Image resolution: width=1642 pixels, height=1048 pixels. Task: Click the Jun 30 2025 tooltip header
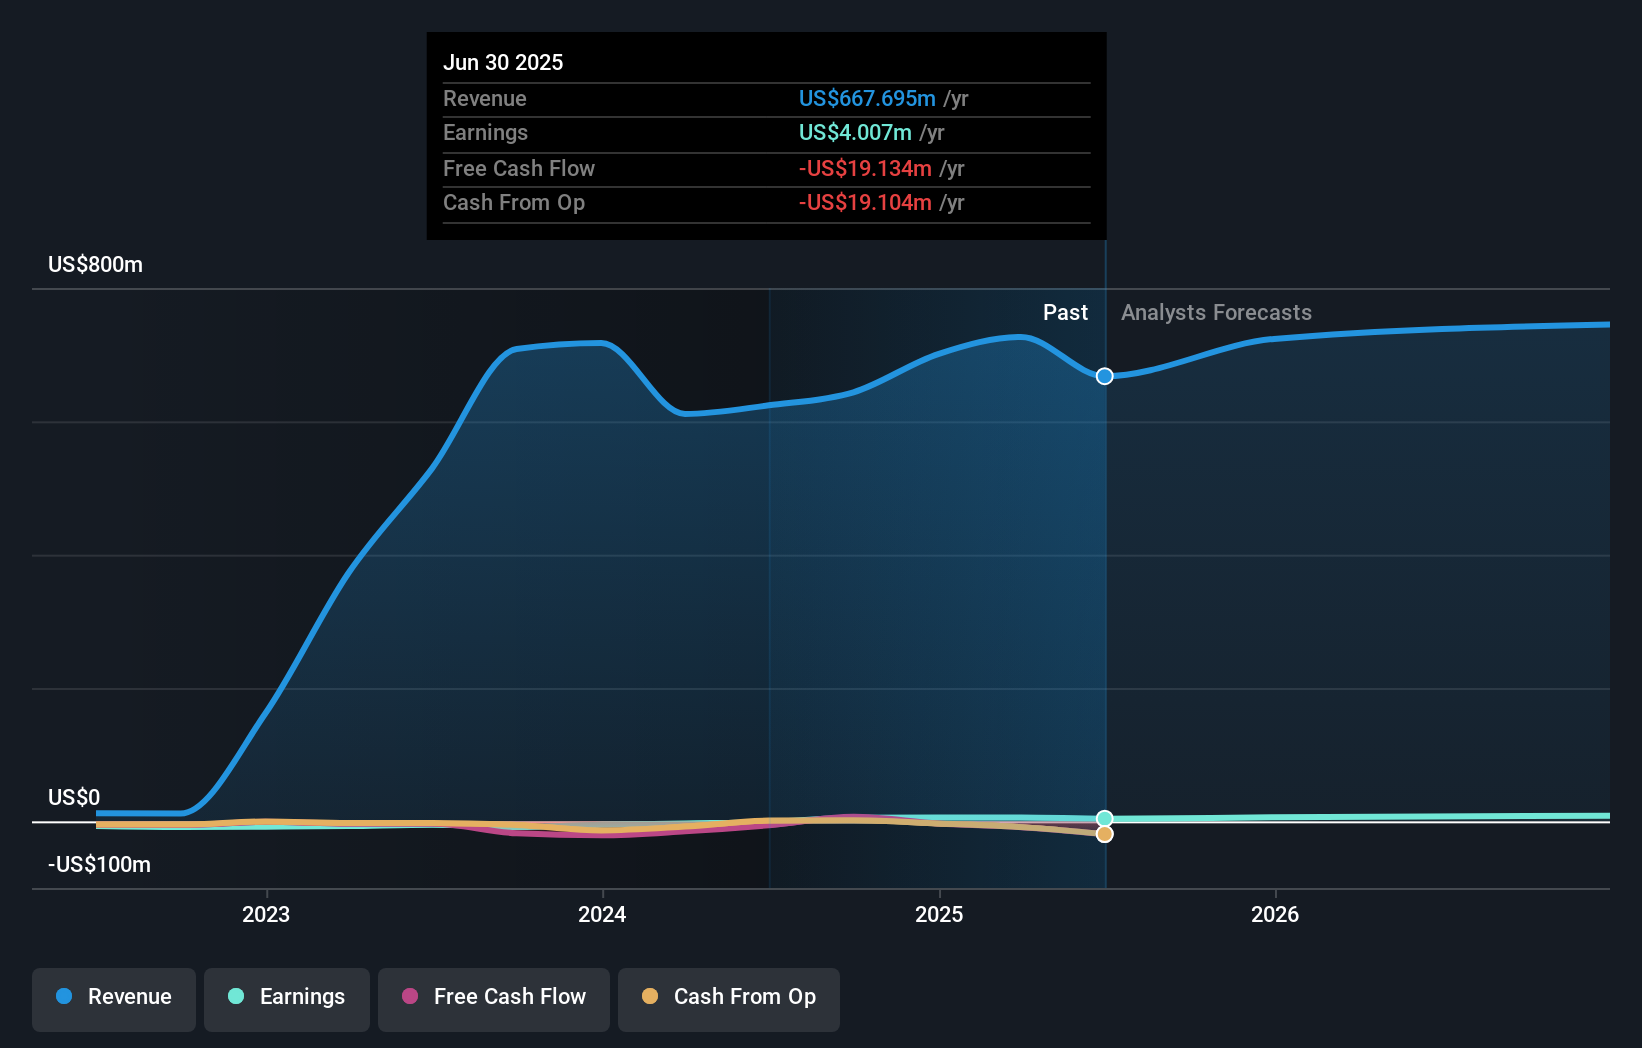click(503, 62)
